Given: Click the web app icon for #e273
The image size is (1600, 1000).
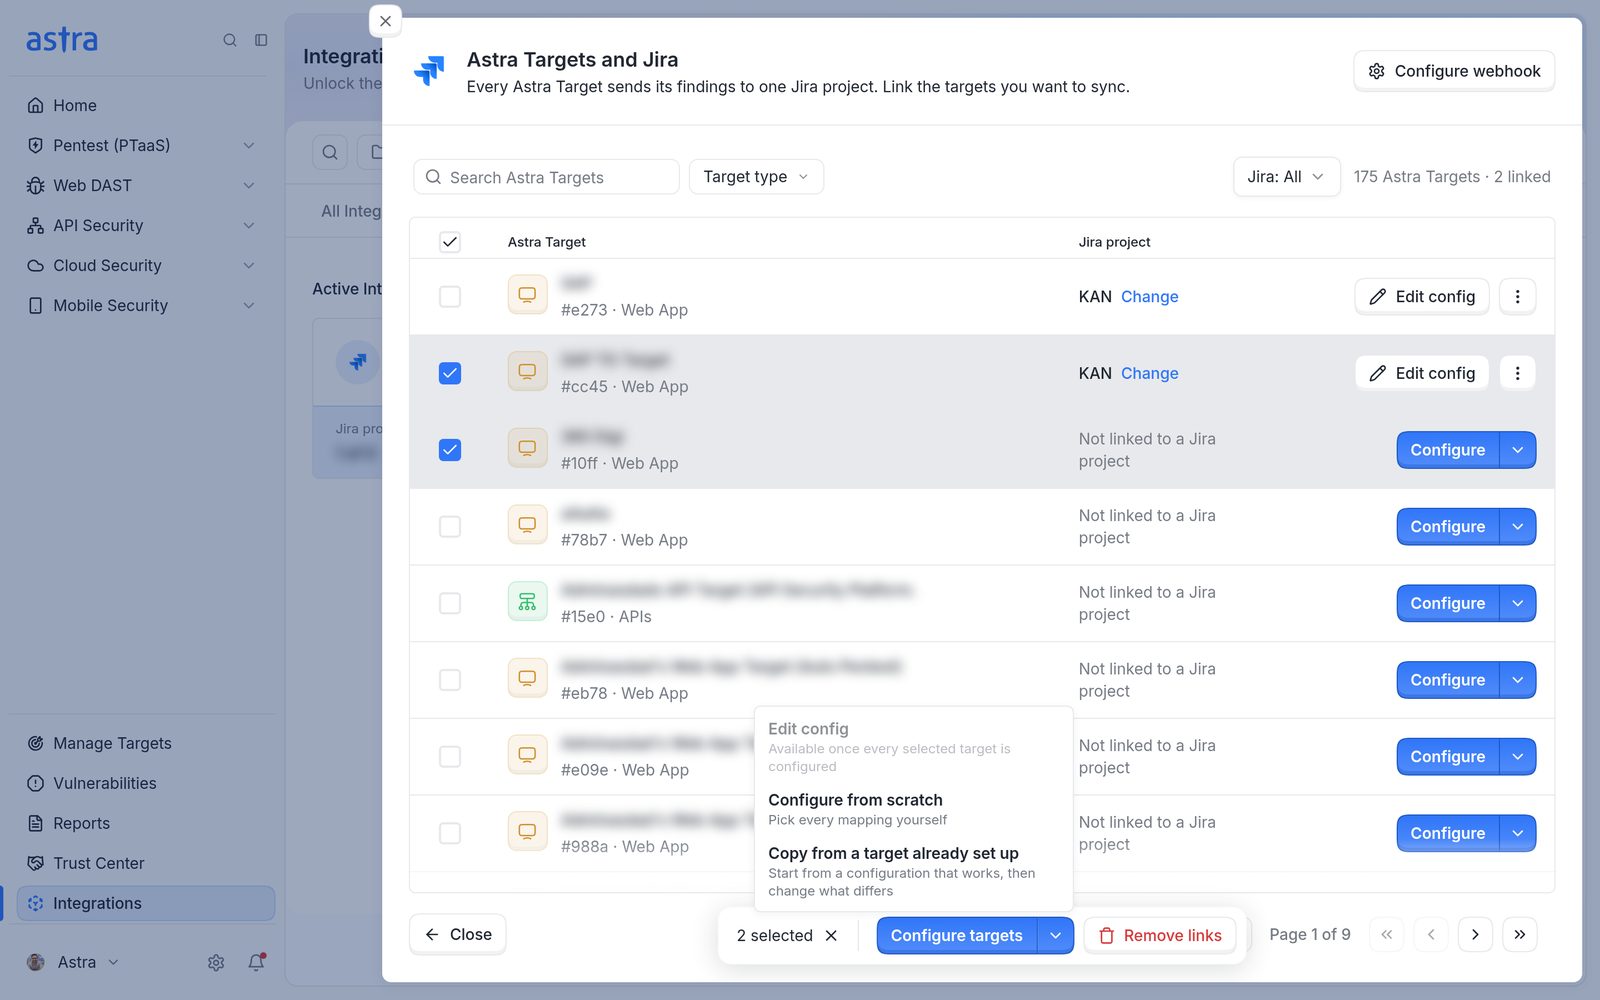Looking at the screenshot, I should pyautogui.click(x=527, y=296).
